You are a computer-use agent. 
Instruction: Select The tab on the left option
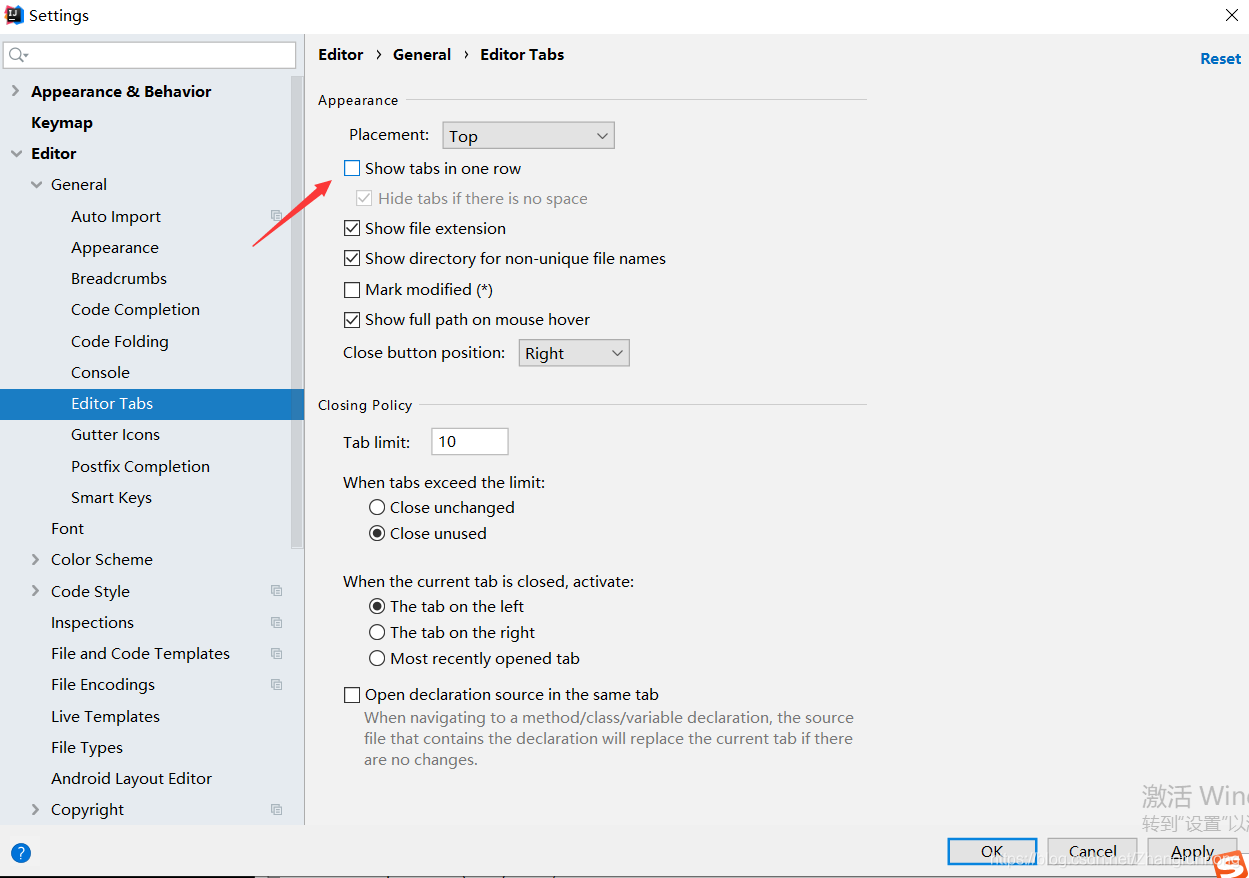coord(377,606)
